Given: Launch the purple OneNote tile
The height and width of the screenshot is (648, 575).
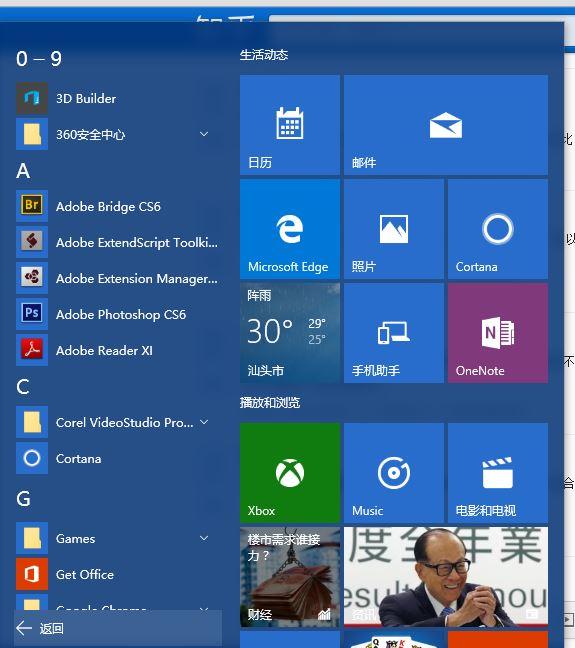Looking at the screenshot, I should [498, 333].
